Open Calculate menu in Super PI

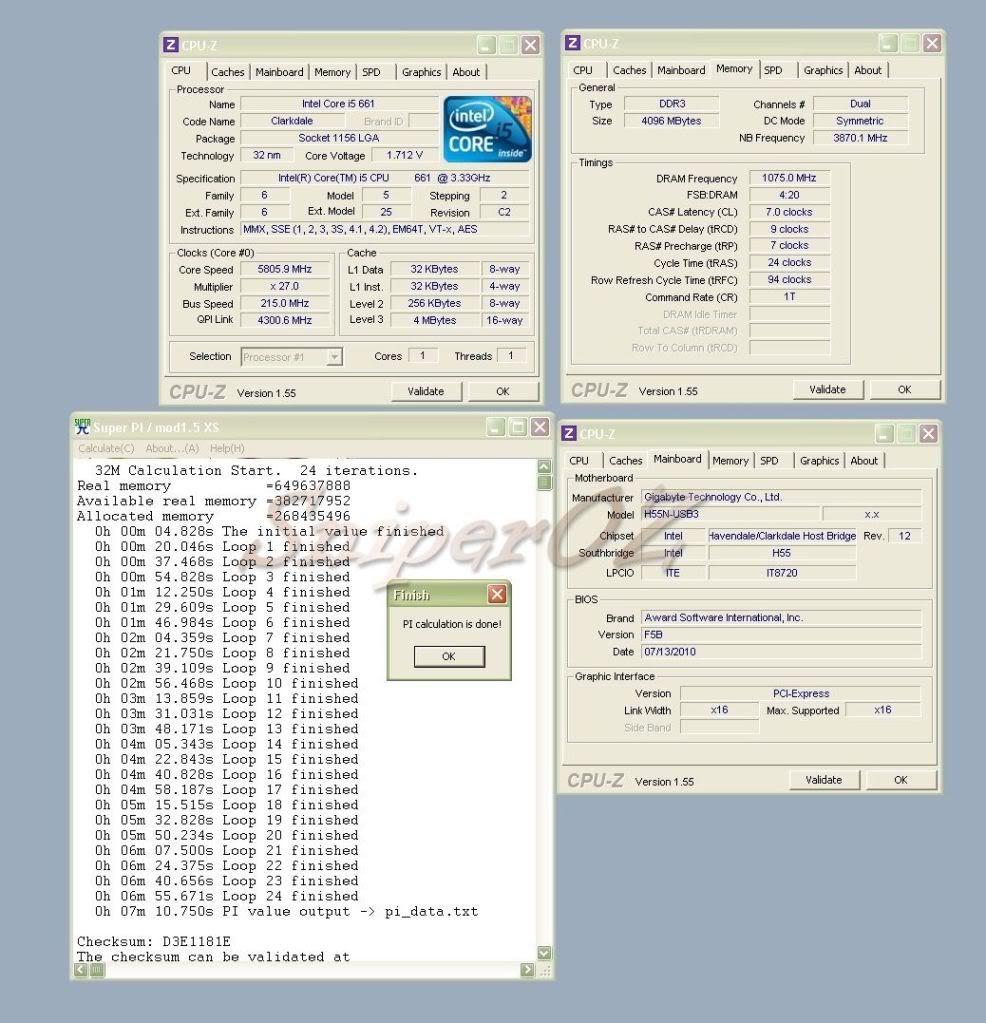coord(106,448)
